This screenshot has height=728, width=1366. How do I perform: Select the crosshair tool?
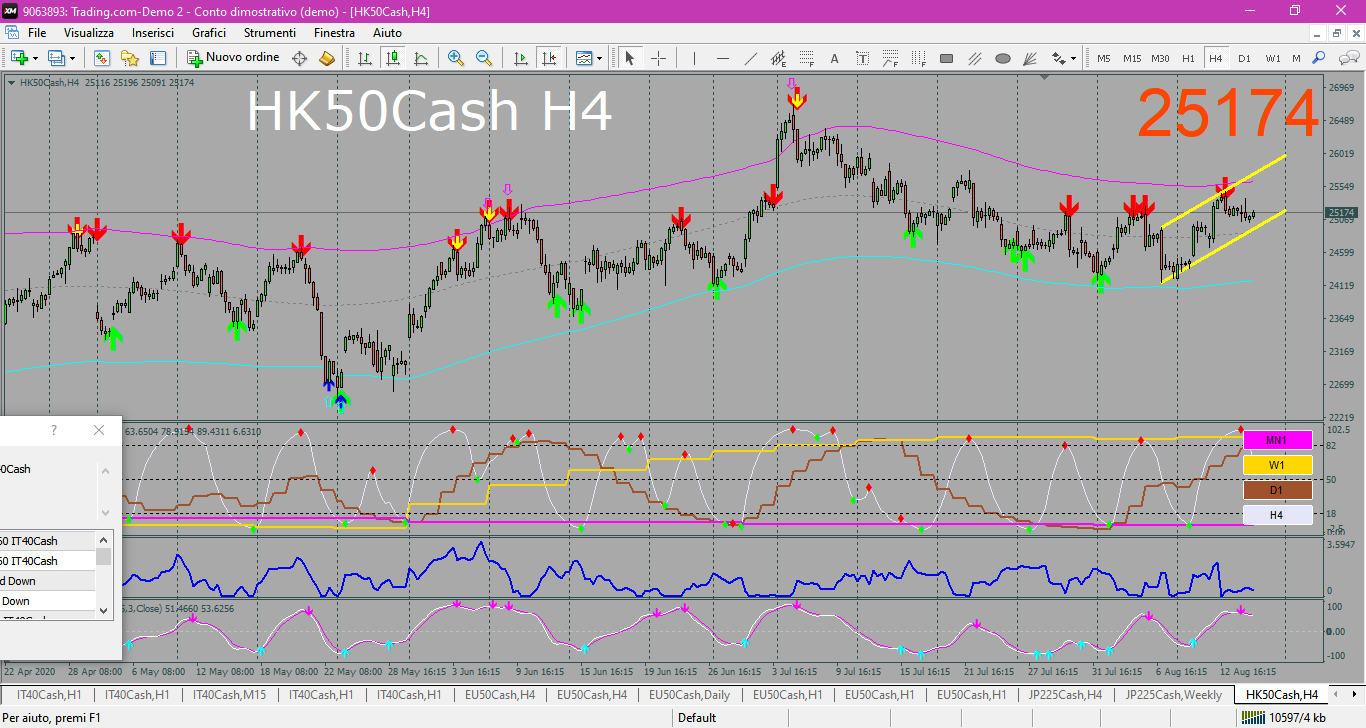point(658,58)
